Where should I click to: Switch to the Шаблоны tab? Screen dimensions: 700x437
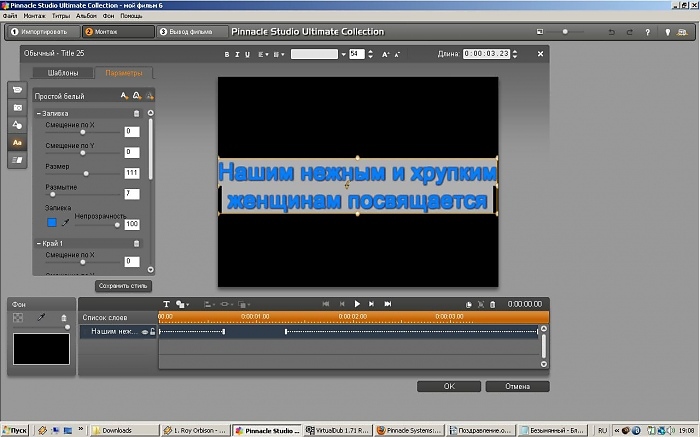[x=63, y=72]
